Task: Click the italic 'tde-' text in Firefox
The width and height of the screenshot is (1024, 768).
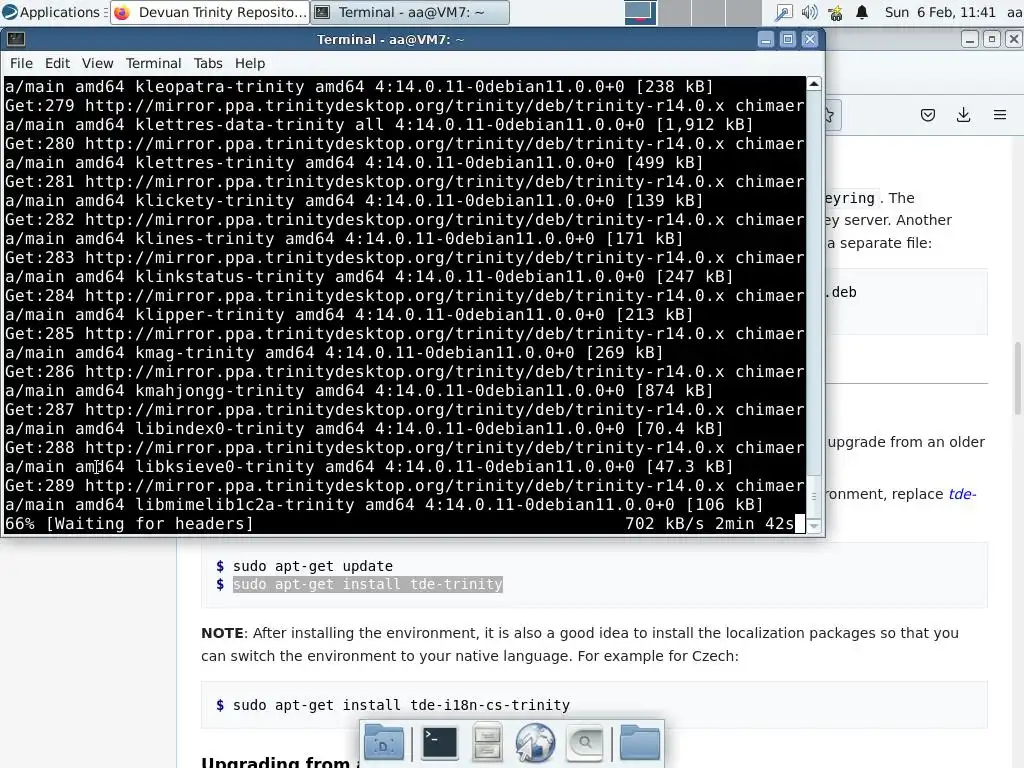Action: pyautogui.click(x=963, y=494)
